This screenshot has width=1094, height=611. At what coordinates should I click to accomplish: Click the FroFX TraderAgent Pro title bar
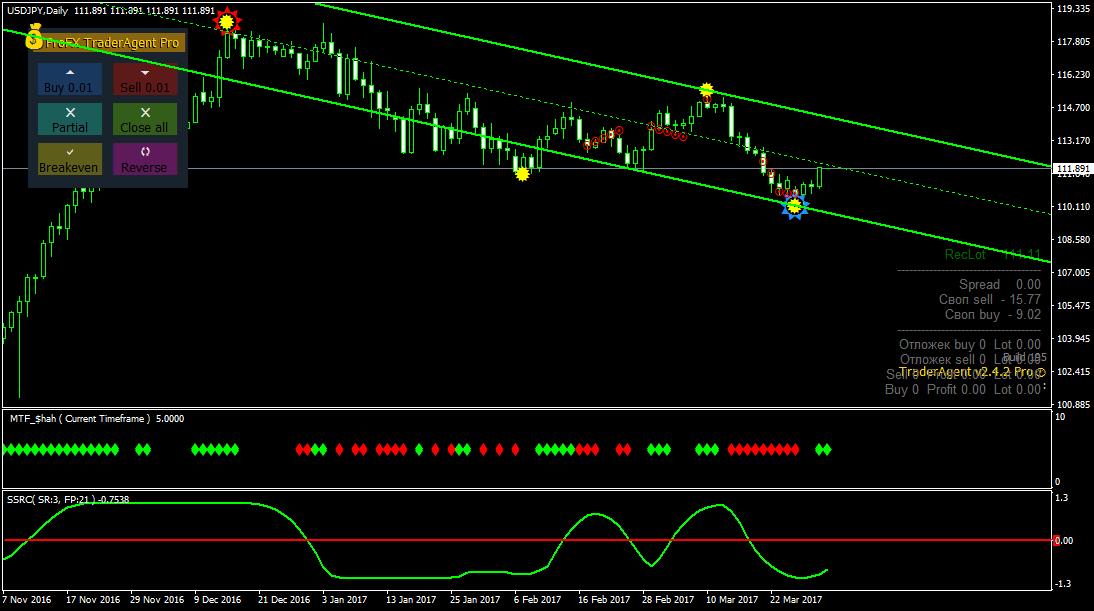click(110, 43)
